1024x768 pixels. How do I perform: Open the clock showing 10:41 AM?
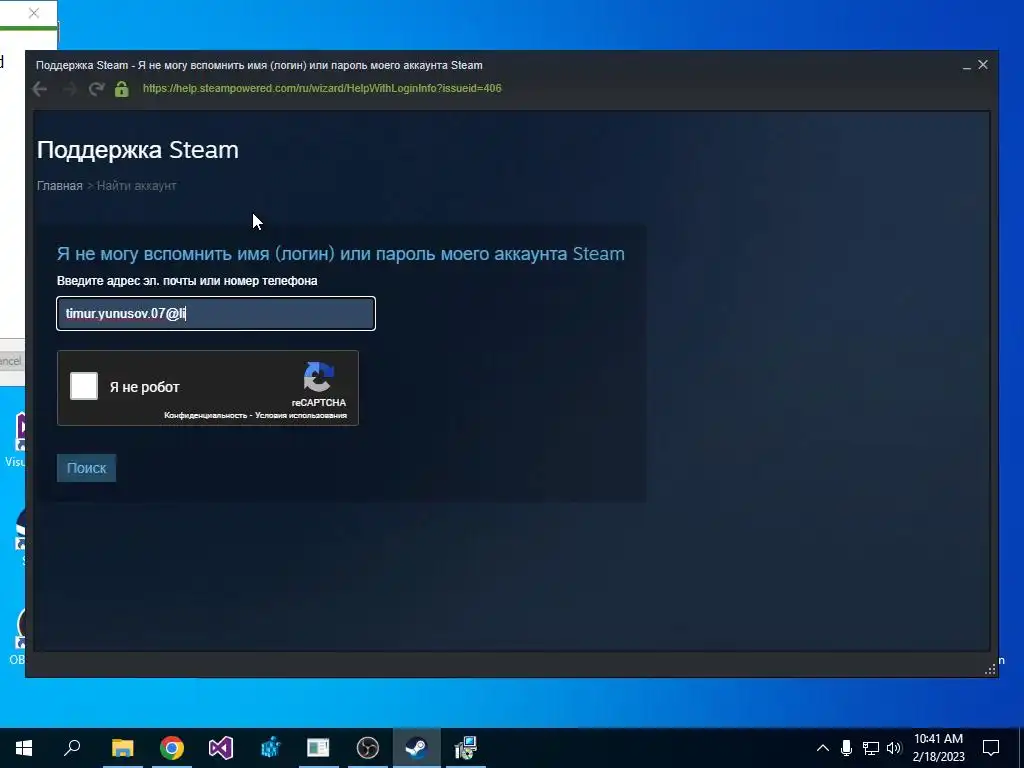[938, 748]
